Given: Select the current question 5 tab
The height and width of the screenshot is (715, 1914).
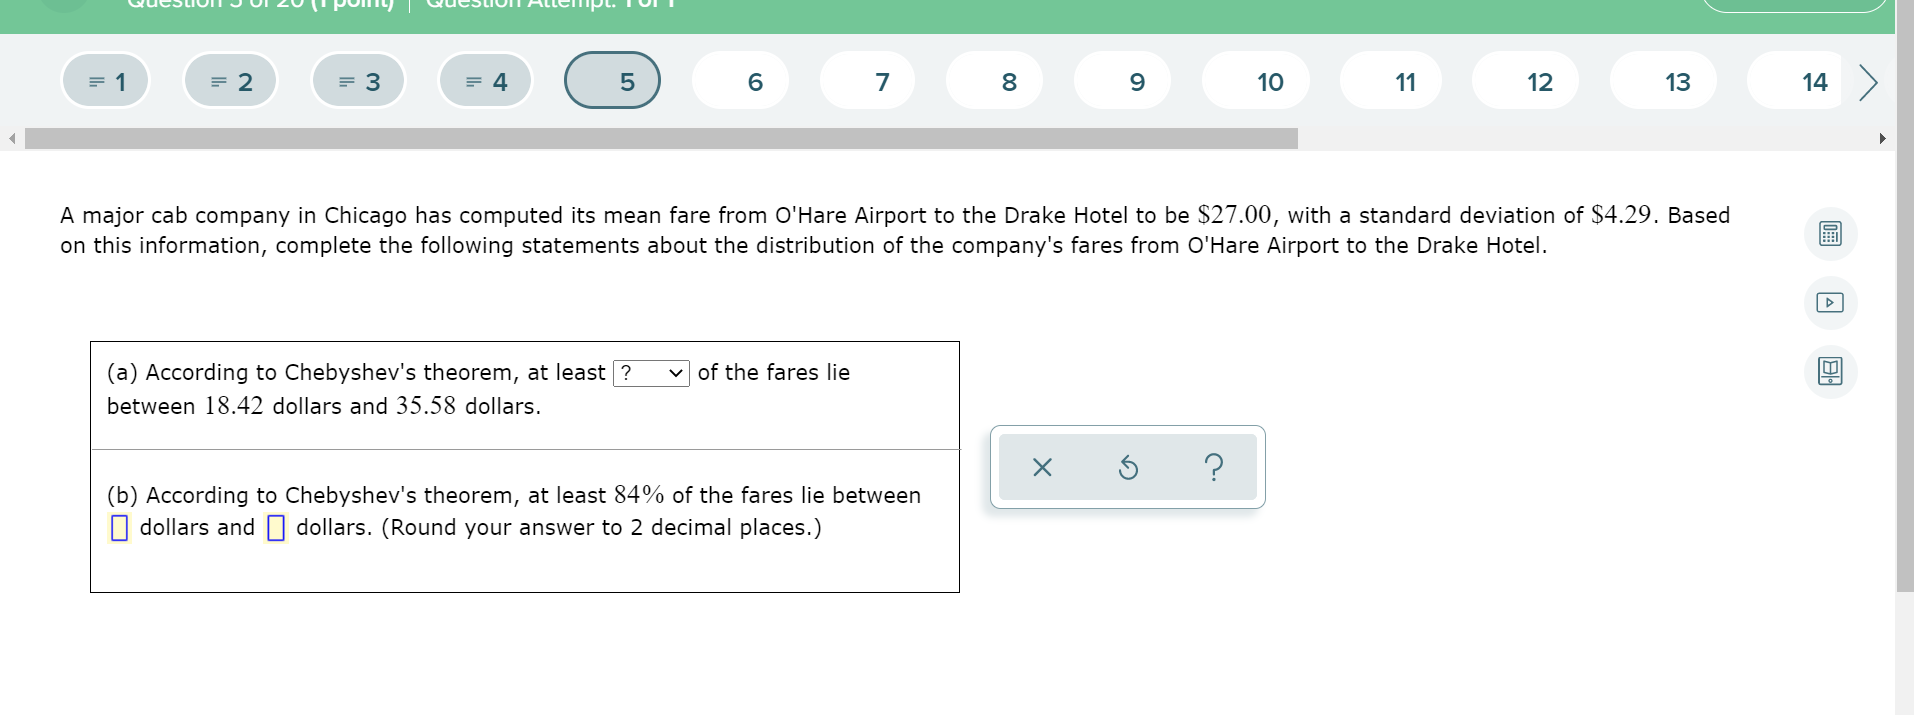Looking at the screenshot, I should [x=613, y=80].
